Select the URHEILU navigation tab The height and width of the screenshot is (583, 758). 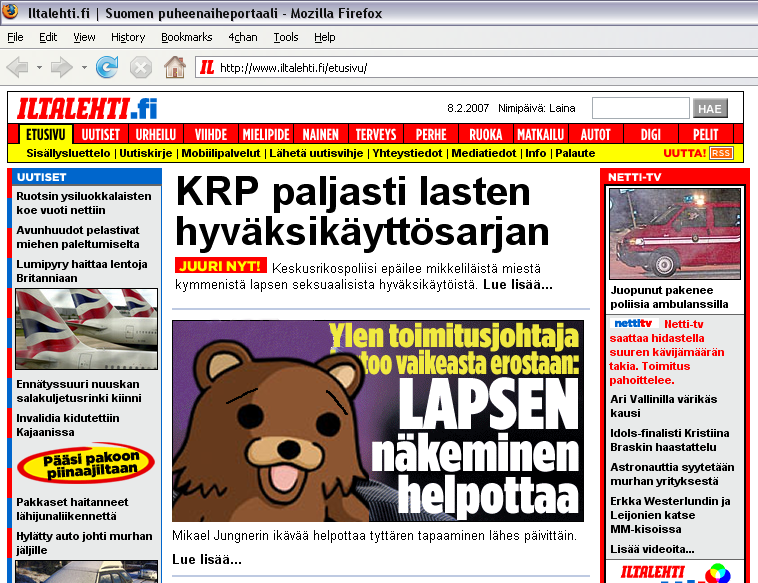pyautogui.click(x=156, y=134)
